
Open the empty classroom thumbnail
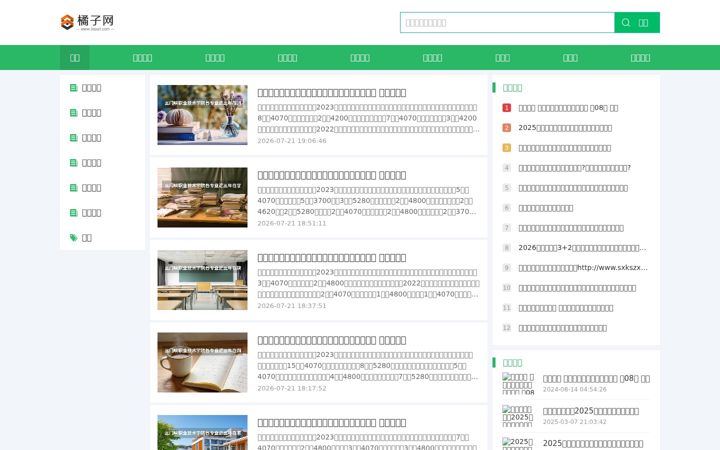(x=202, y=280)
